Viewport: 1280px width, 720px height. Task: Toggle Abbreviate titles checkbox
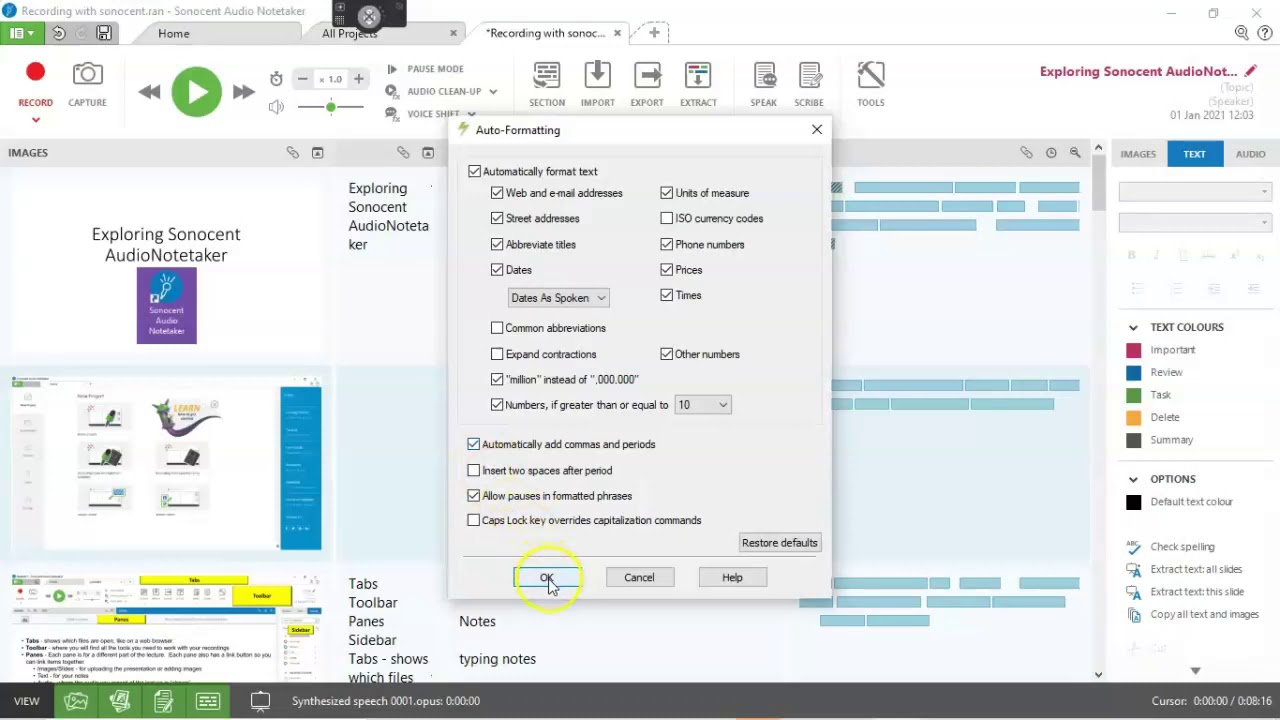tap(497, 244)
